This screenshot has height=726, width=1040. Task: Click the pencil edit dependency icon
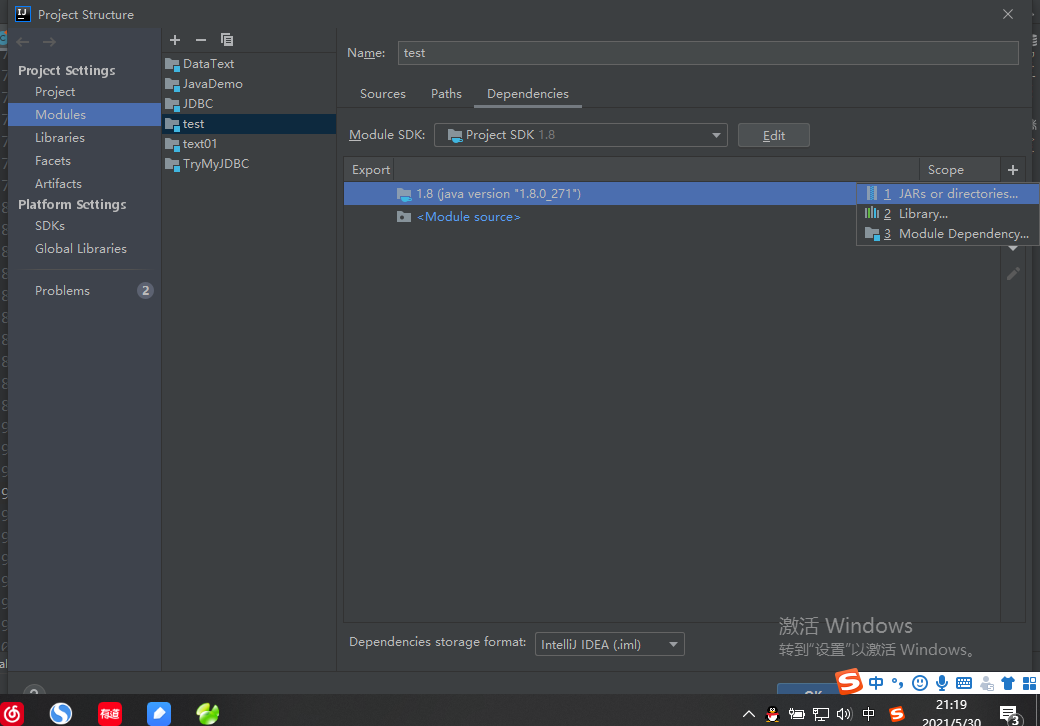coord(1013,273)
